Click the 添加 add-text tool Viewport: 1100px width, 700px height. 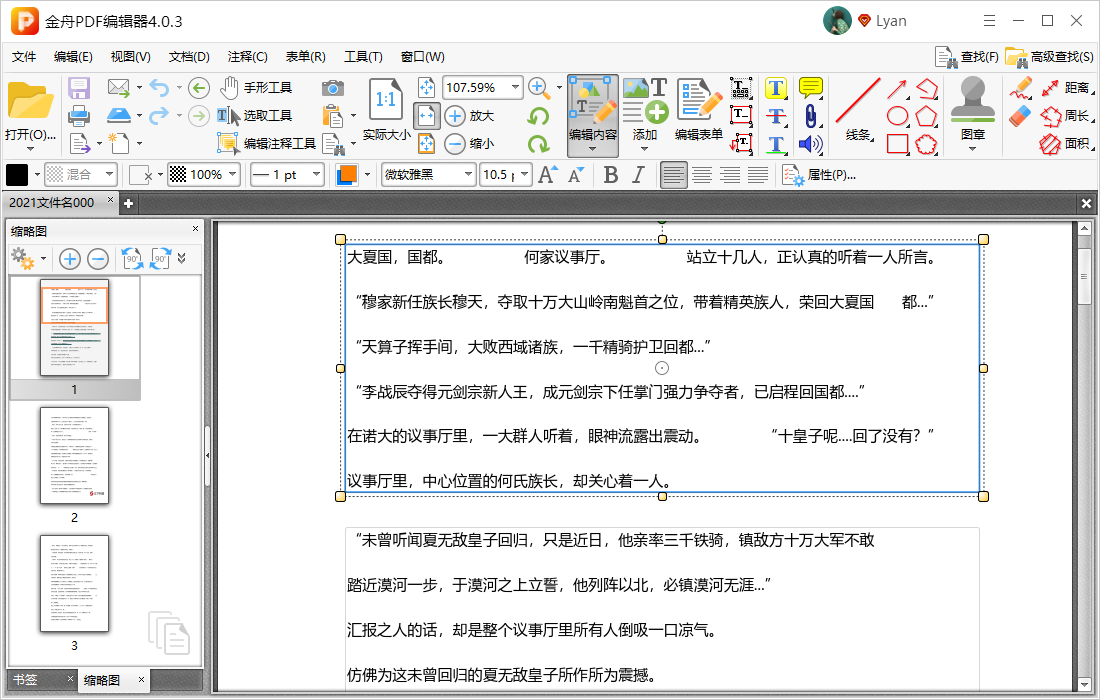click(x=646, y=110)
